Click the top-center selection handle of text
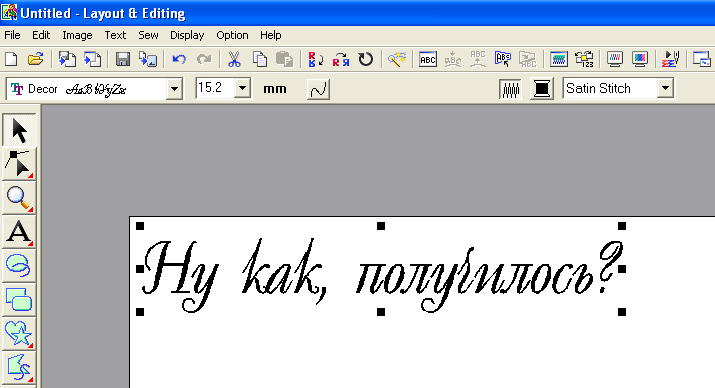The width and height of the screenshot is (715, 388). click(x=381, y=226)
